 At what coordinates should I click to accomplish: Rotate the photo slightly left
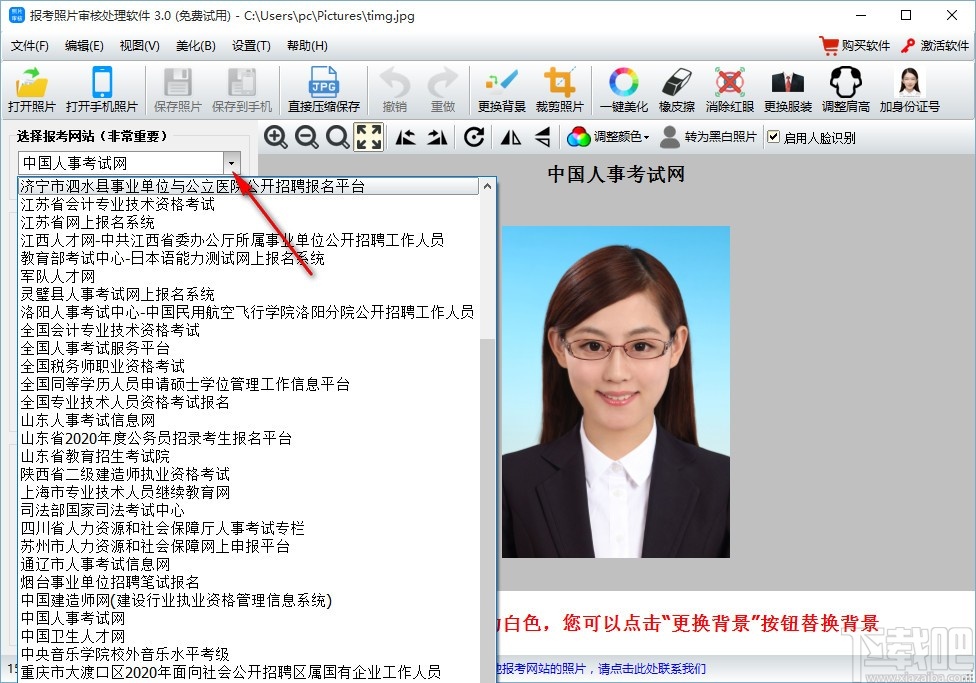coord(406,137)
